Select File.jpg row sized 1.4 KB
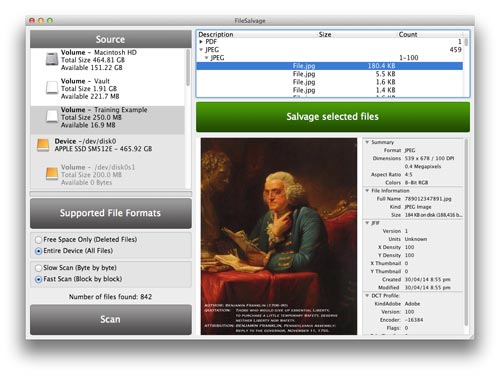 tap(330, 90)
